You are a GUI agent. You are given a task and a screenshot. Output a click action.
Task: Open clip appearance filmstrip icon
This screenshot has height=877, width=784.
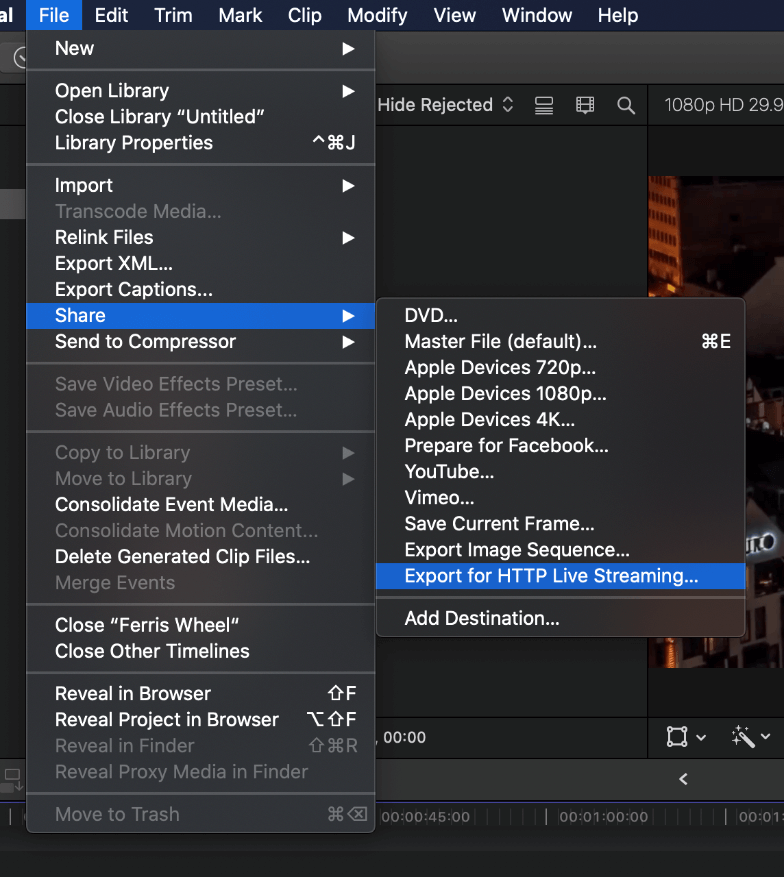point(585,105)
